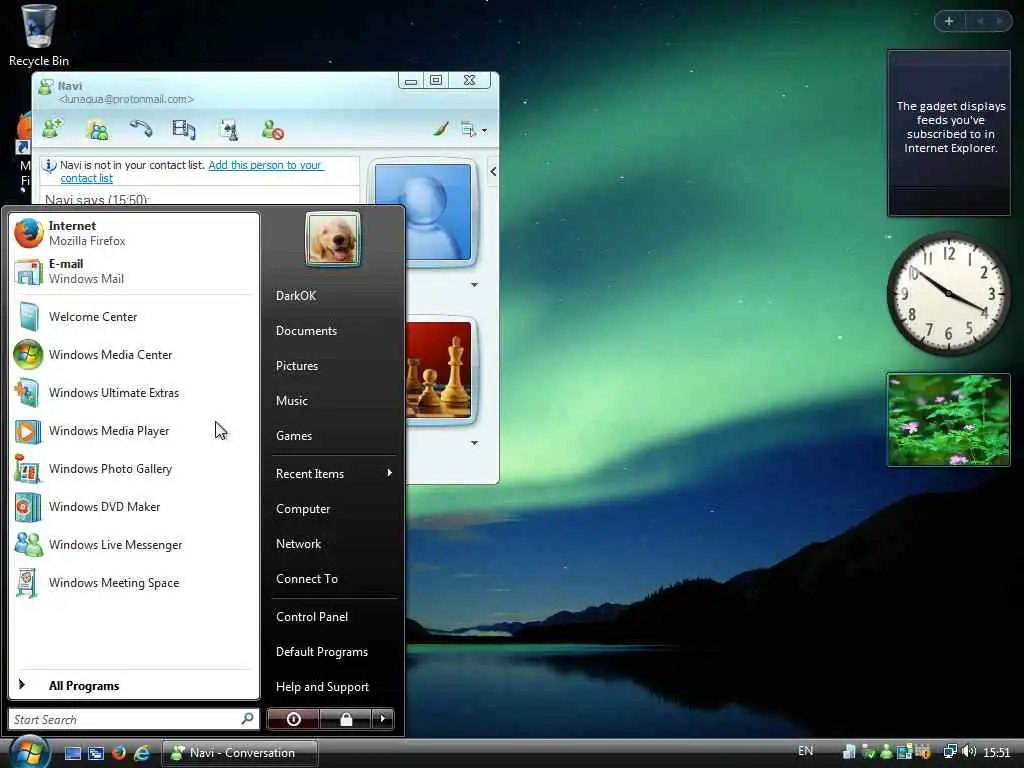Click the share files icon in Messenger toolbar
Screen dimensions: 1024x768
tap(98, 129)
